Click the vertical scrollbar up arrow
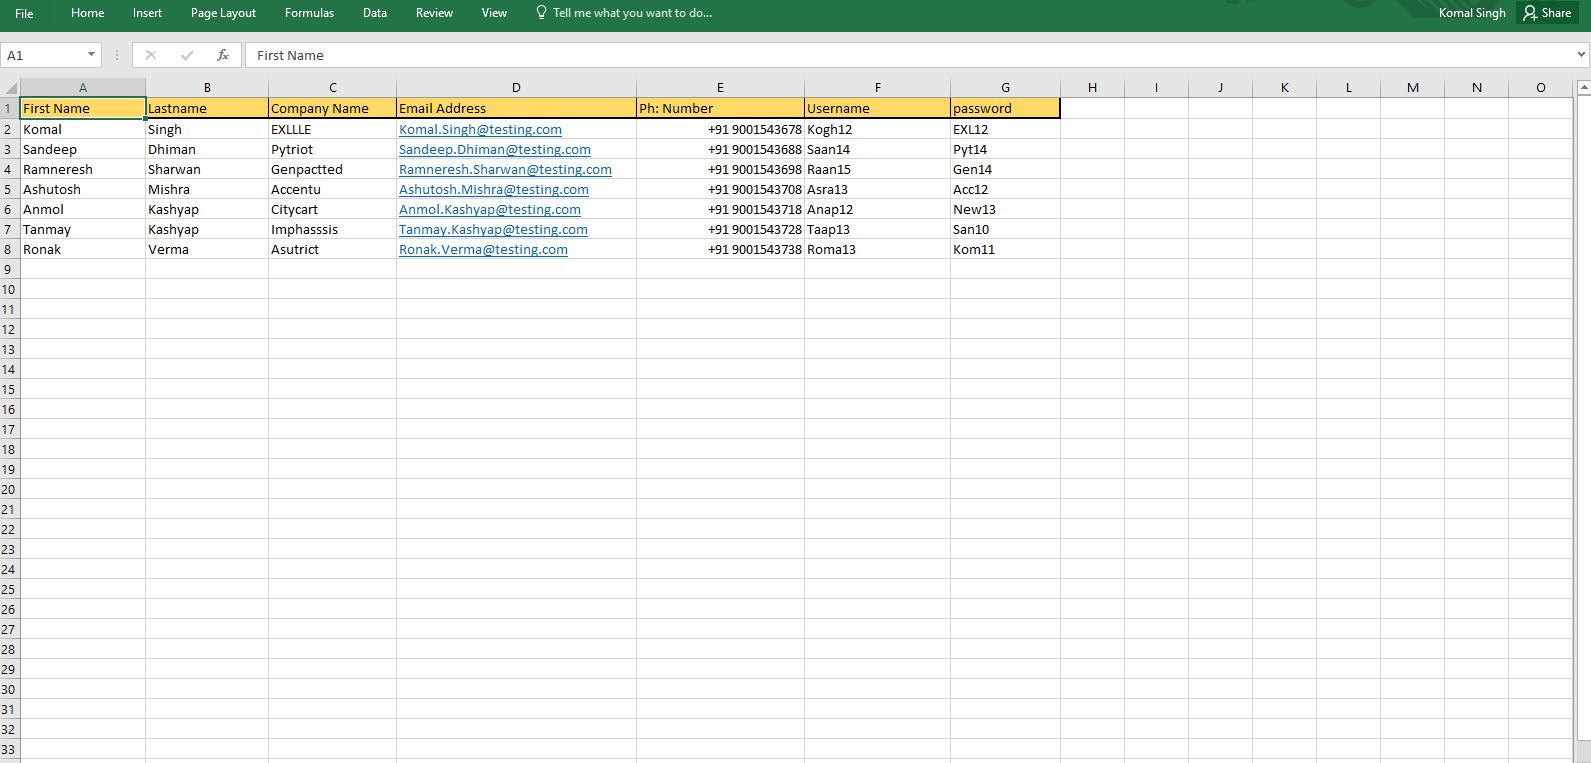 [1583, 88]
